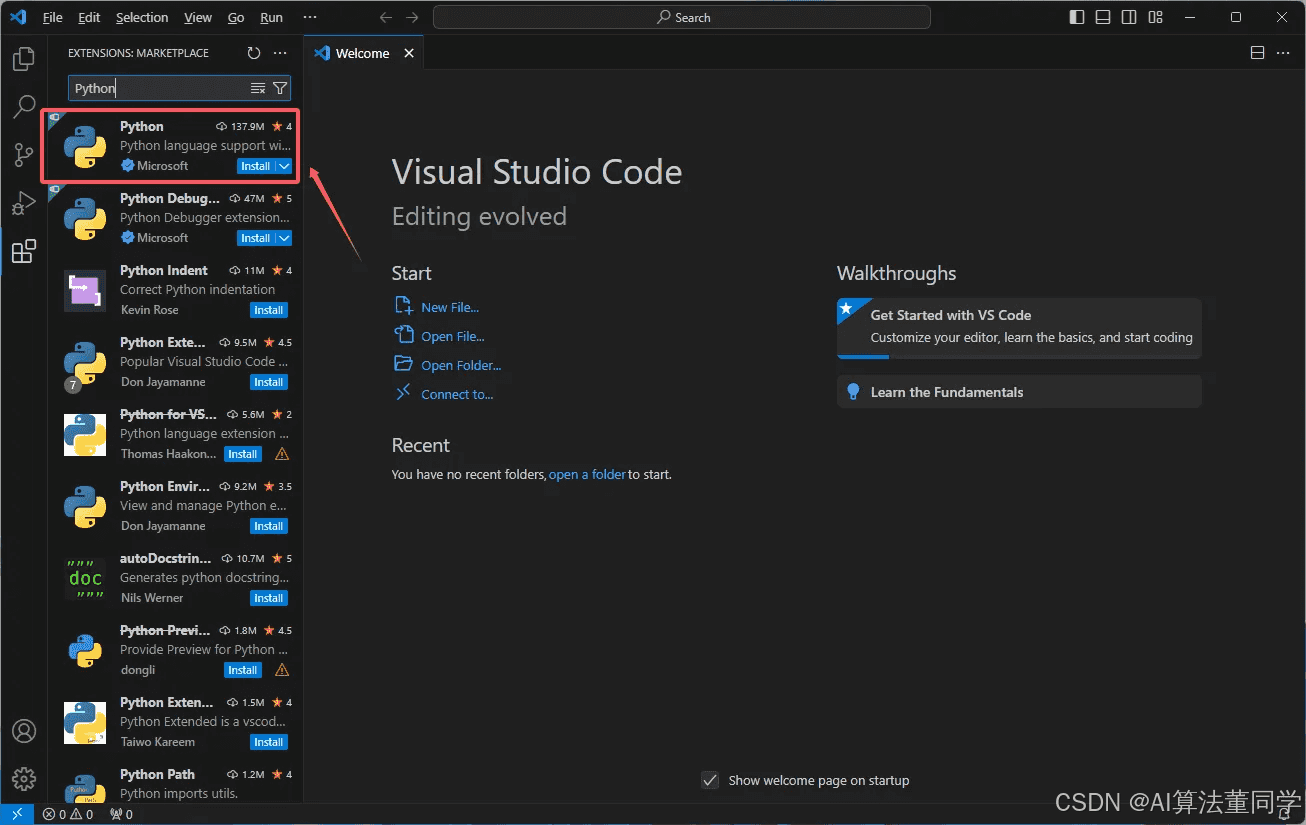Open the warning icon on Python Preview
This screenshot has width=1306, height=825.
282,670
